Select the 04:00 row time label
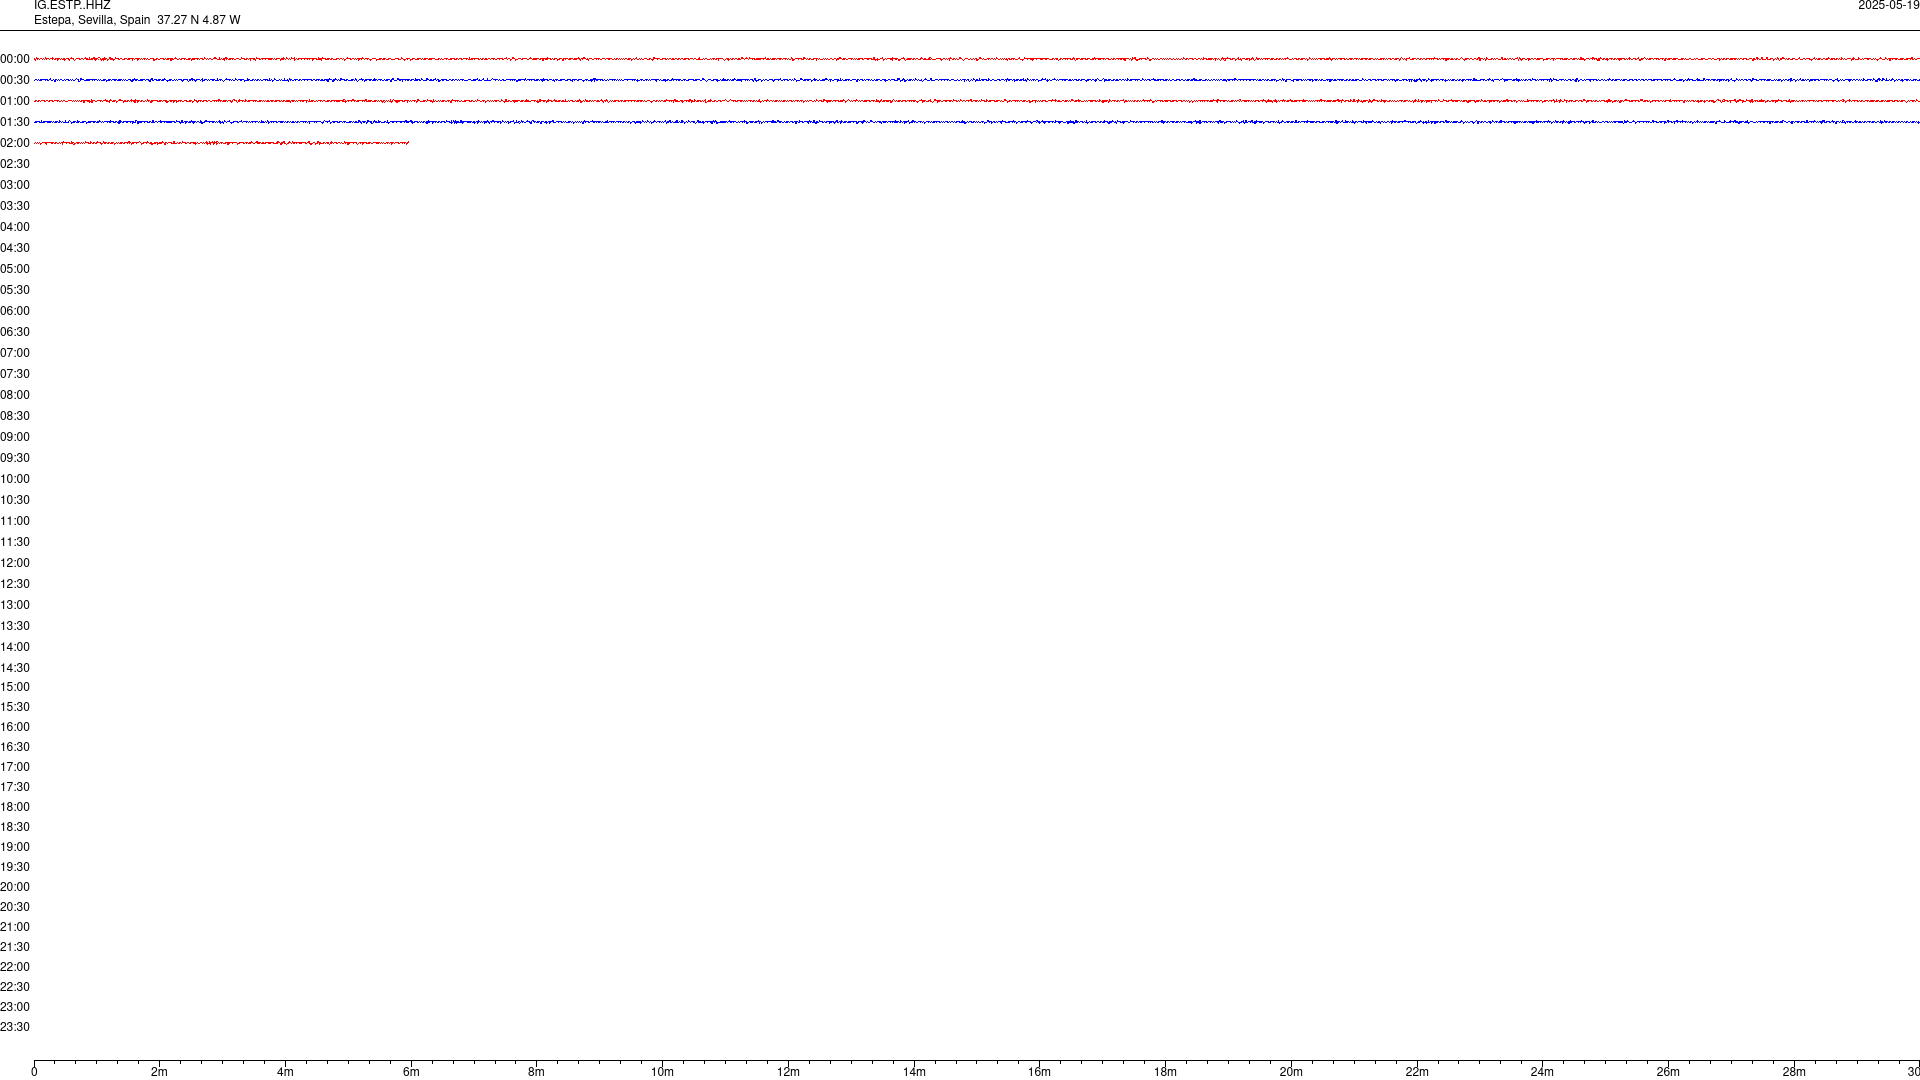Image resolution: width=1920 pixels, height=1080 pixels. [15, 227]
